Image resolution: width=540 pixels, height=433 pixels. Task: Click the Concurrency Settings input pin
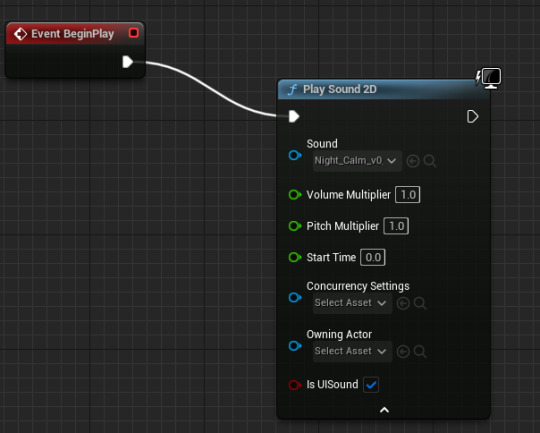pos(295,297)
